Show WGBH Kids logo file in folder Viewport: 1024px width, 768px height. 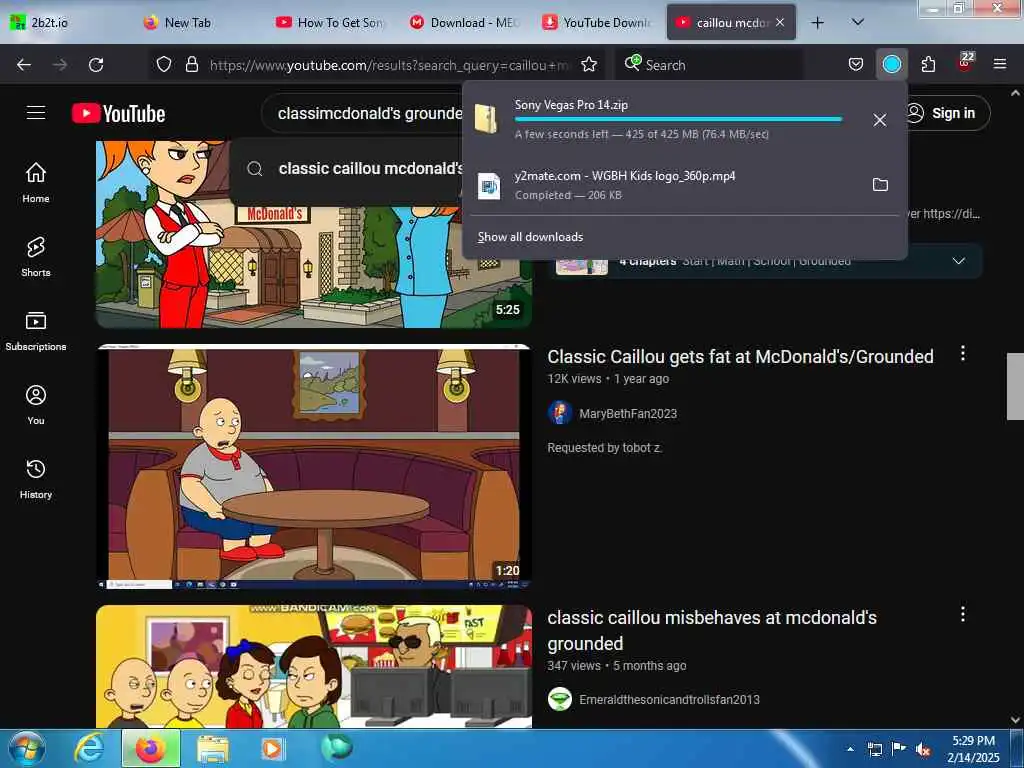(x=880, y=185)
